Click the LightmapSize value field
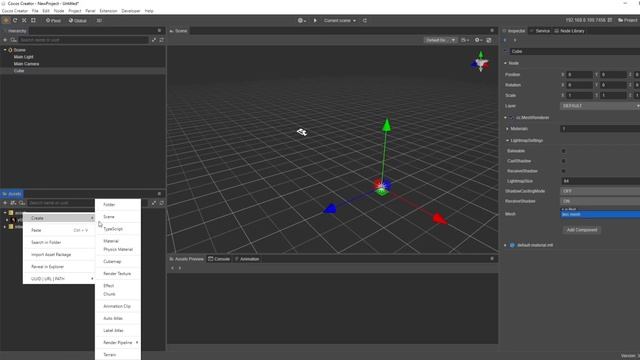This screenshot has width=640, height=360. [600, 181]
